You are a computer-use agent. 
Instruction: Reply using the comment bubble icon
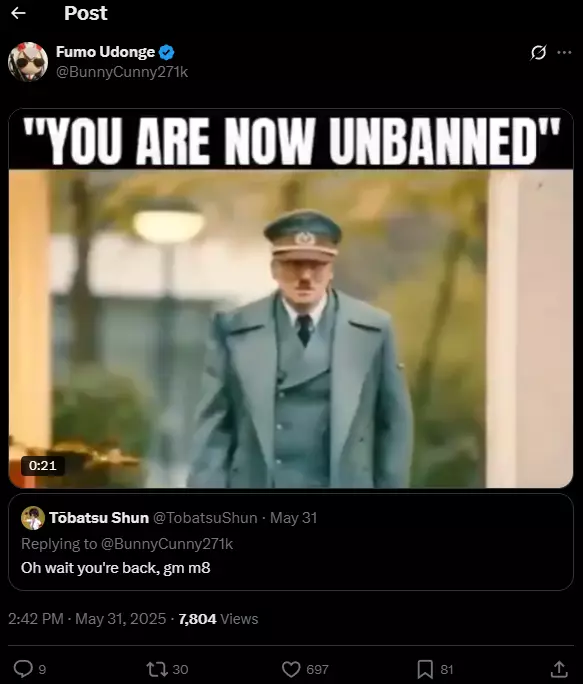point(23,669)
